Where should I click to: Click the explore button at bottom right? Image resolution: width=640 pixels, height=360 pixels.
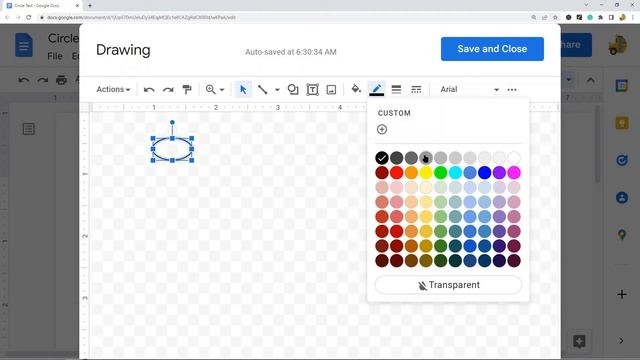click(579, 341)
